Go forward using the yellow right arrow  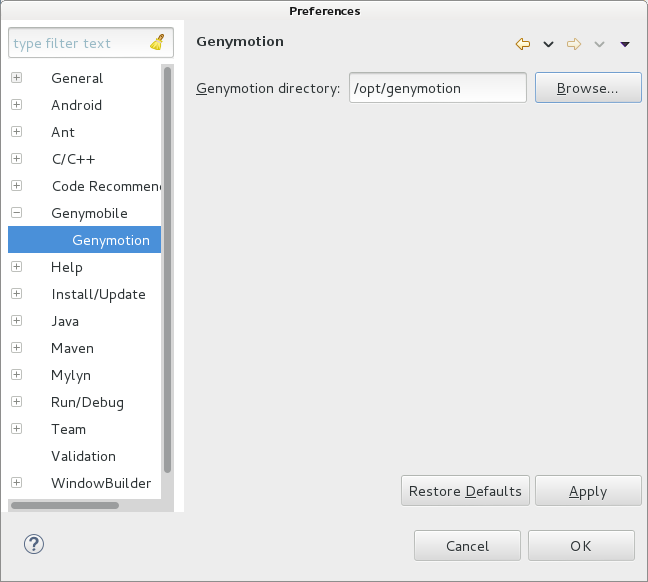tap(574, 44)
